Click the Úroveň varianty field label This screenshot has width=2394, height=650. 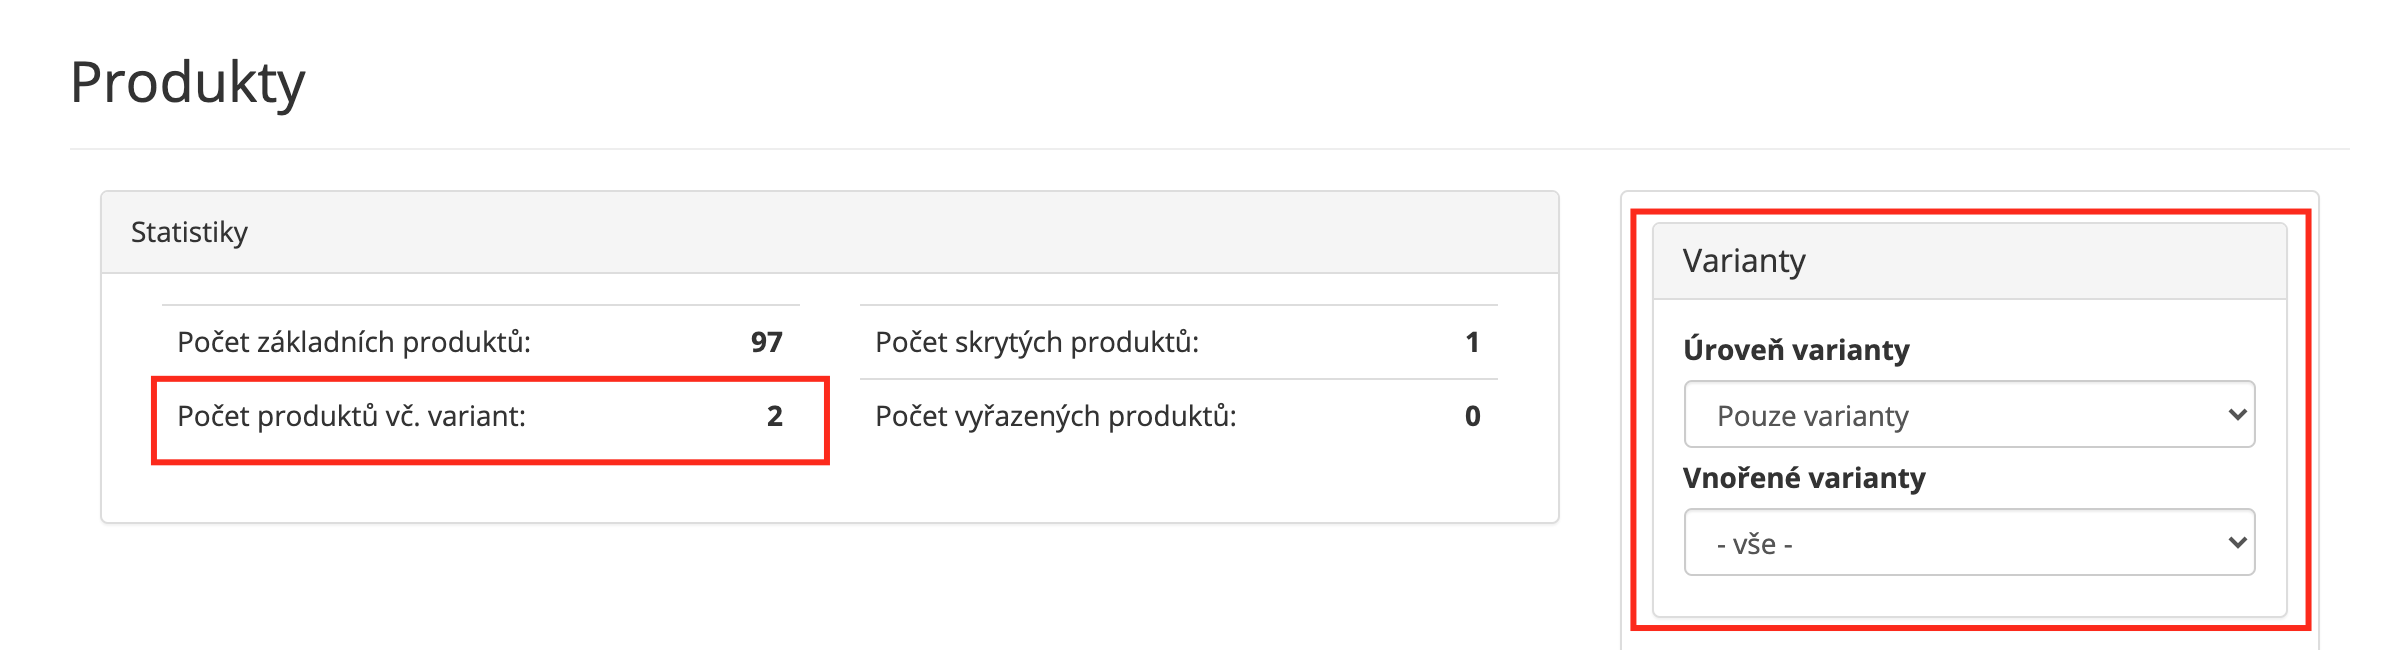tap(1796, 350)
